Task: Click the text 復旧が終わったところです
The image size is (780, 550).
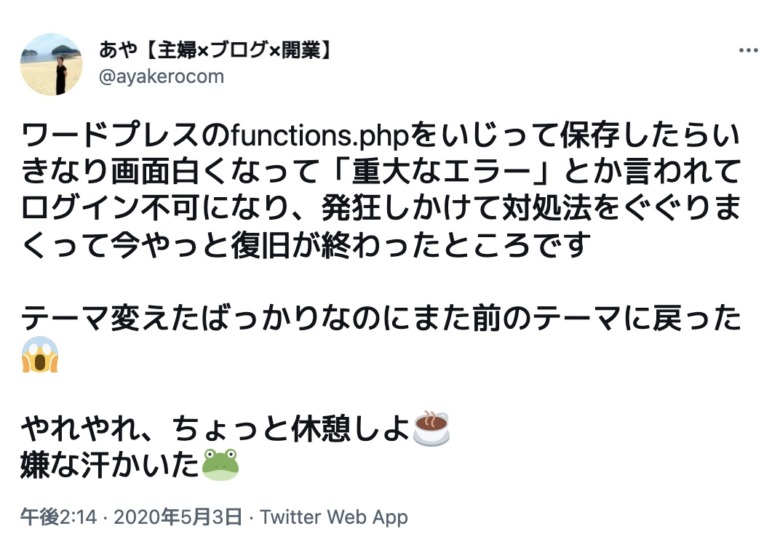Action: 411,246
